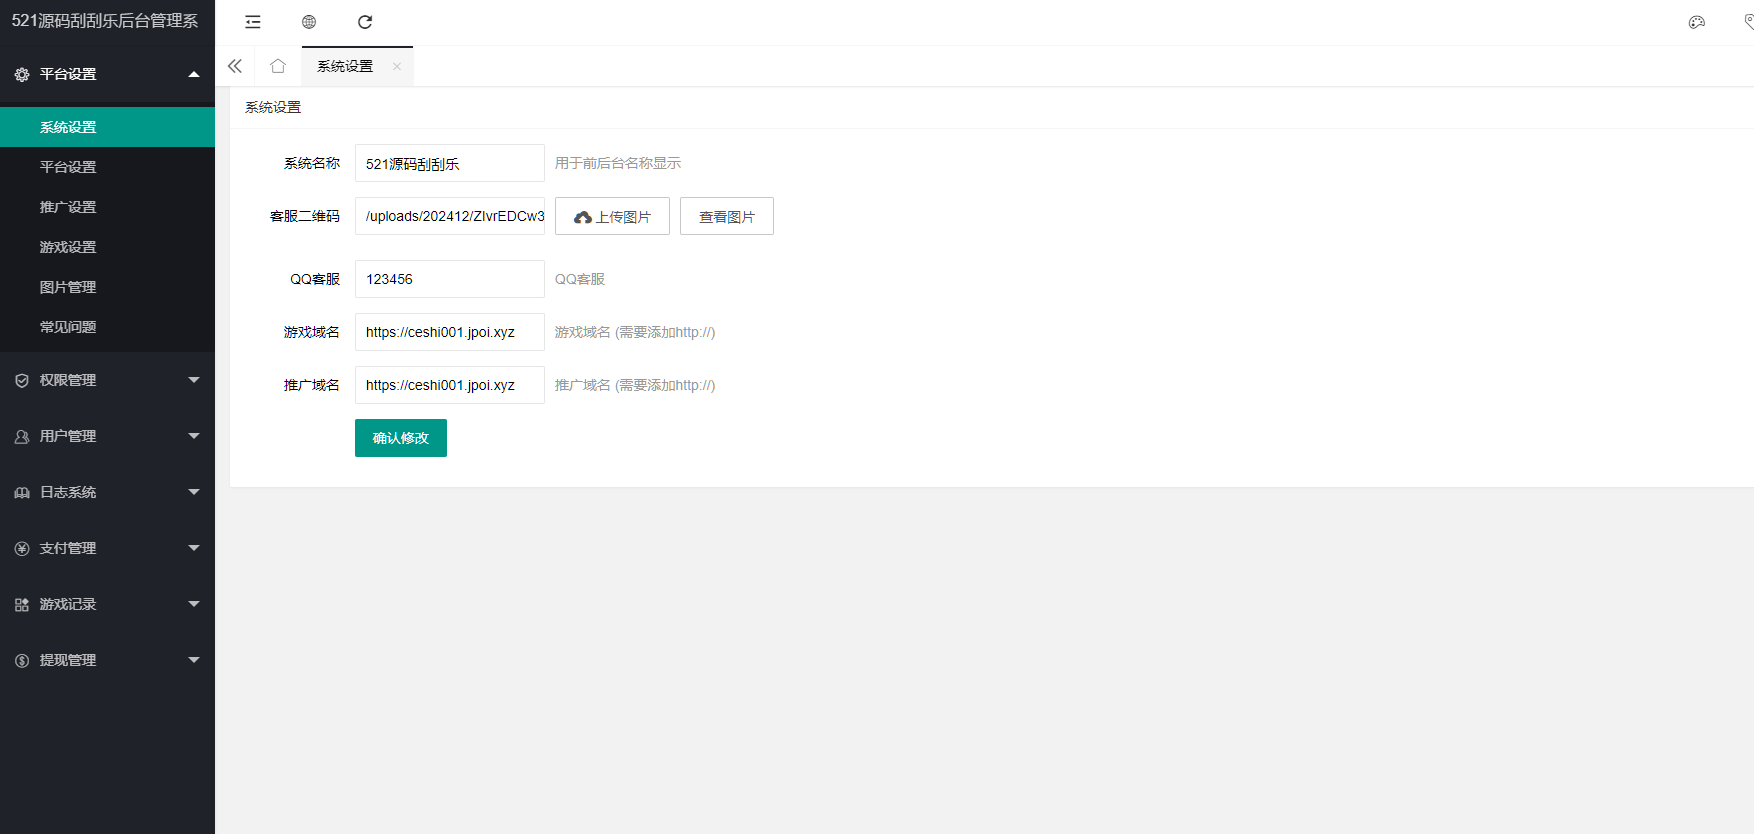Click the 确认修改 submit button
Image resolution: width=1754 pixels, height=834 pixels.
click(x=401, y=438)
